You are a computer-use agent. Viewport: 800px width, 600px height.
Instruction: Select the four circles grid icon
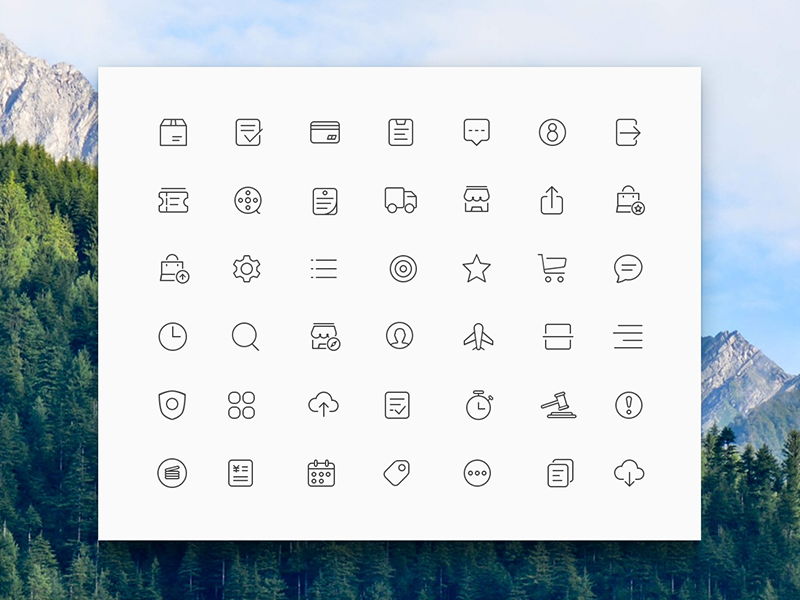[241, 405]
